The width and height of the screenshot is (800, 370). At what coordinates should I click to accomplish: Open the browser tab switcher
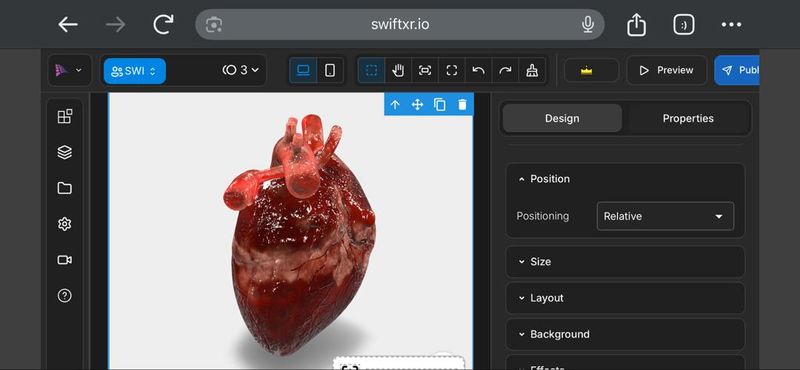point(684,24)
